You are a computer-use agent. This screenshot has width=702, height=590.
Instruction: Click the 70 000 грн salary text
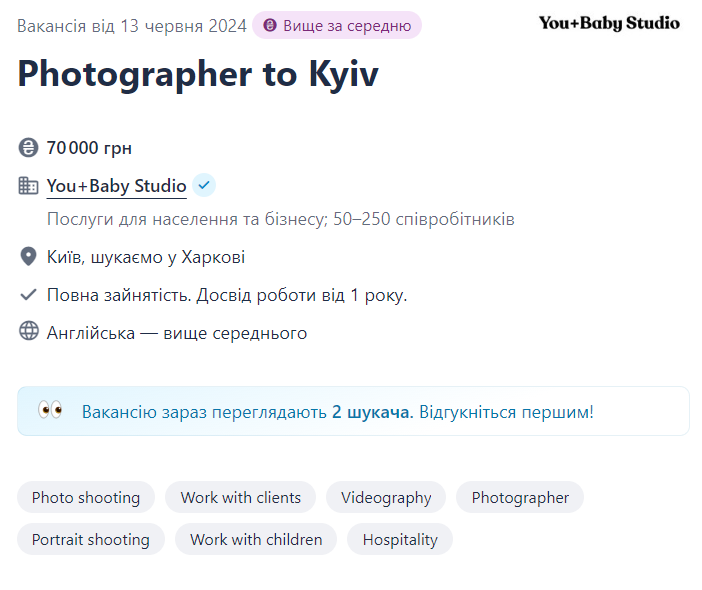point(89,148)
